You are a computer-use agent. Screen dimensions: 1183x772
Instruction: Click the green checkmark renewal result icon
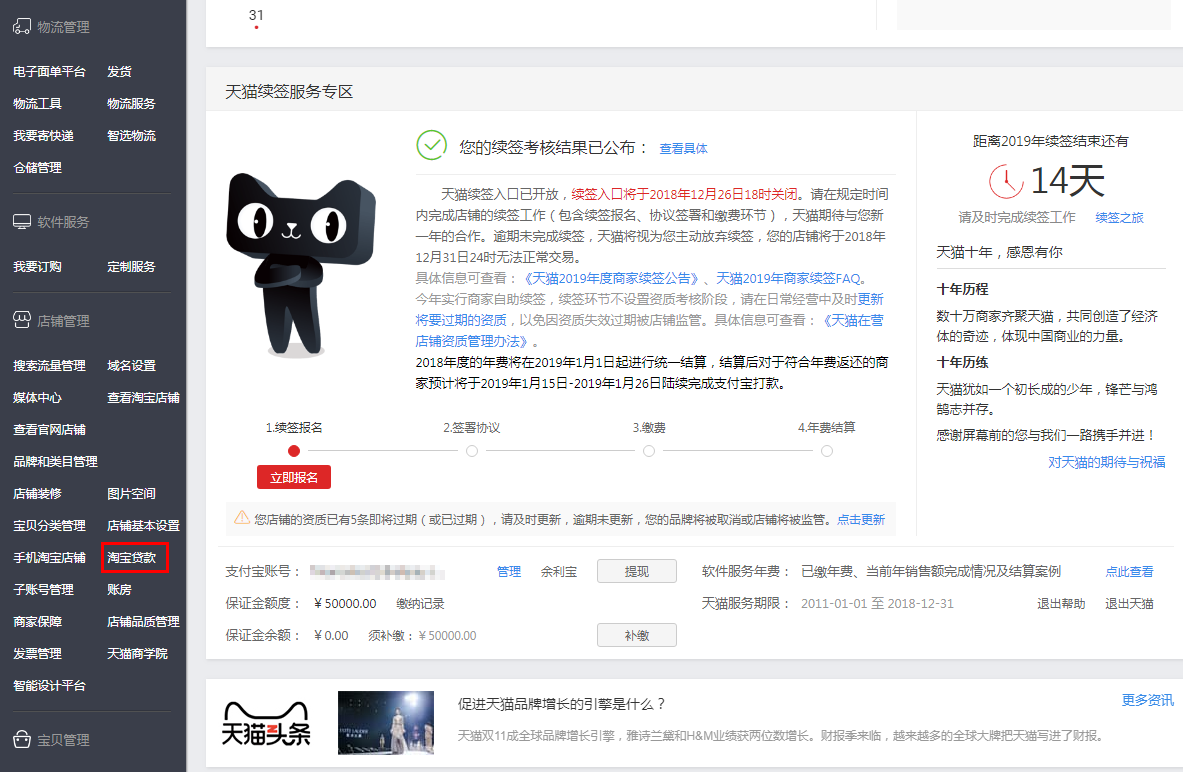pyautogui.click(x=432, y=146)
